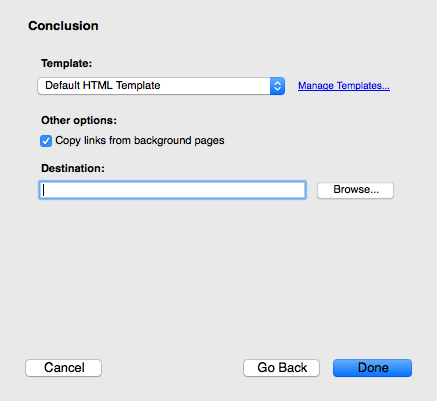Click the blue arrows on Template popup

tap(277, 86)
